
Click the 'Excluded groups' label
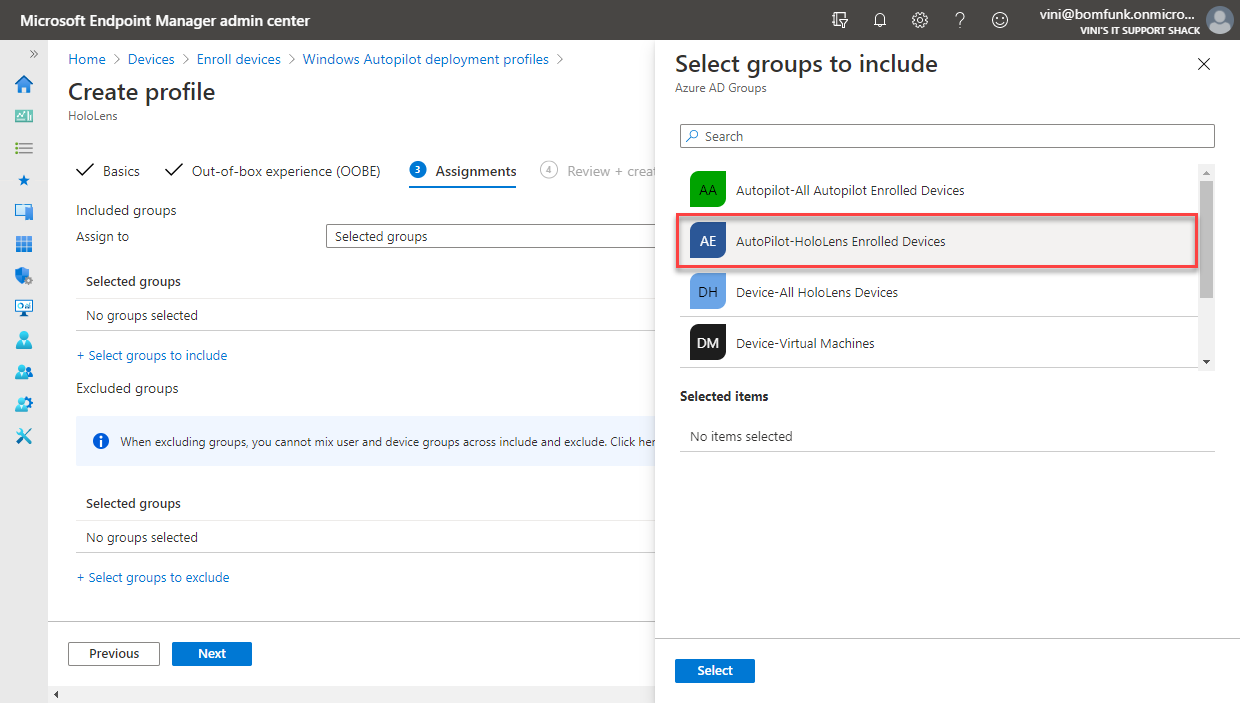[x=127, y=388]
